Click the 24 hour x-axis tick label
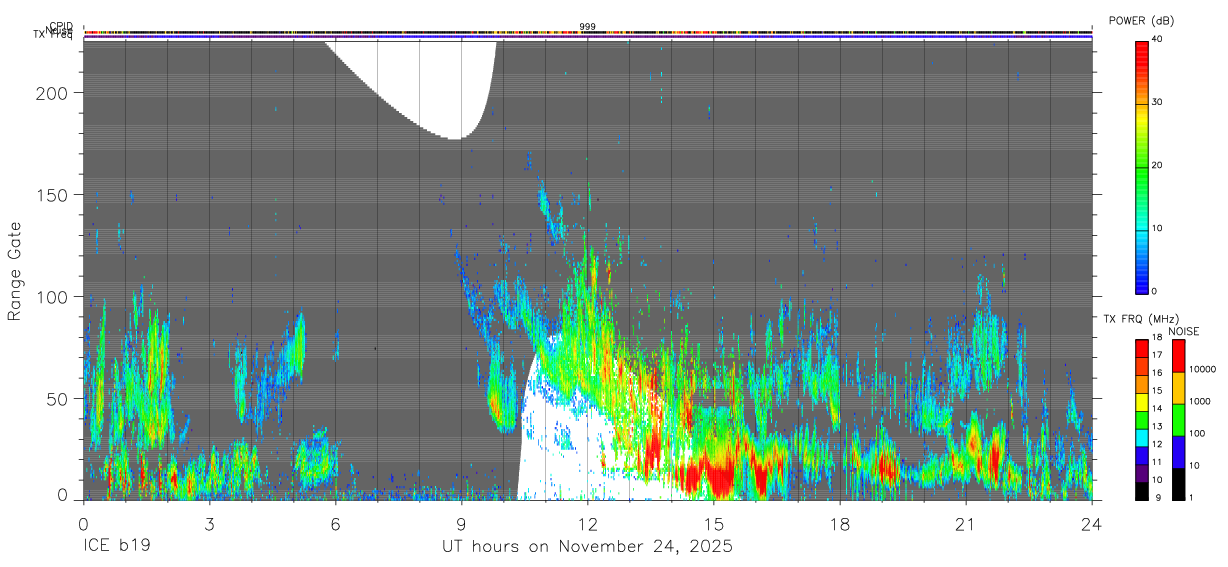This screenshot has height=567, width=1228. (1092, 524)
